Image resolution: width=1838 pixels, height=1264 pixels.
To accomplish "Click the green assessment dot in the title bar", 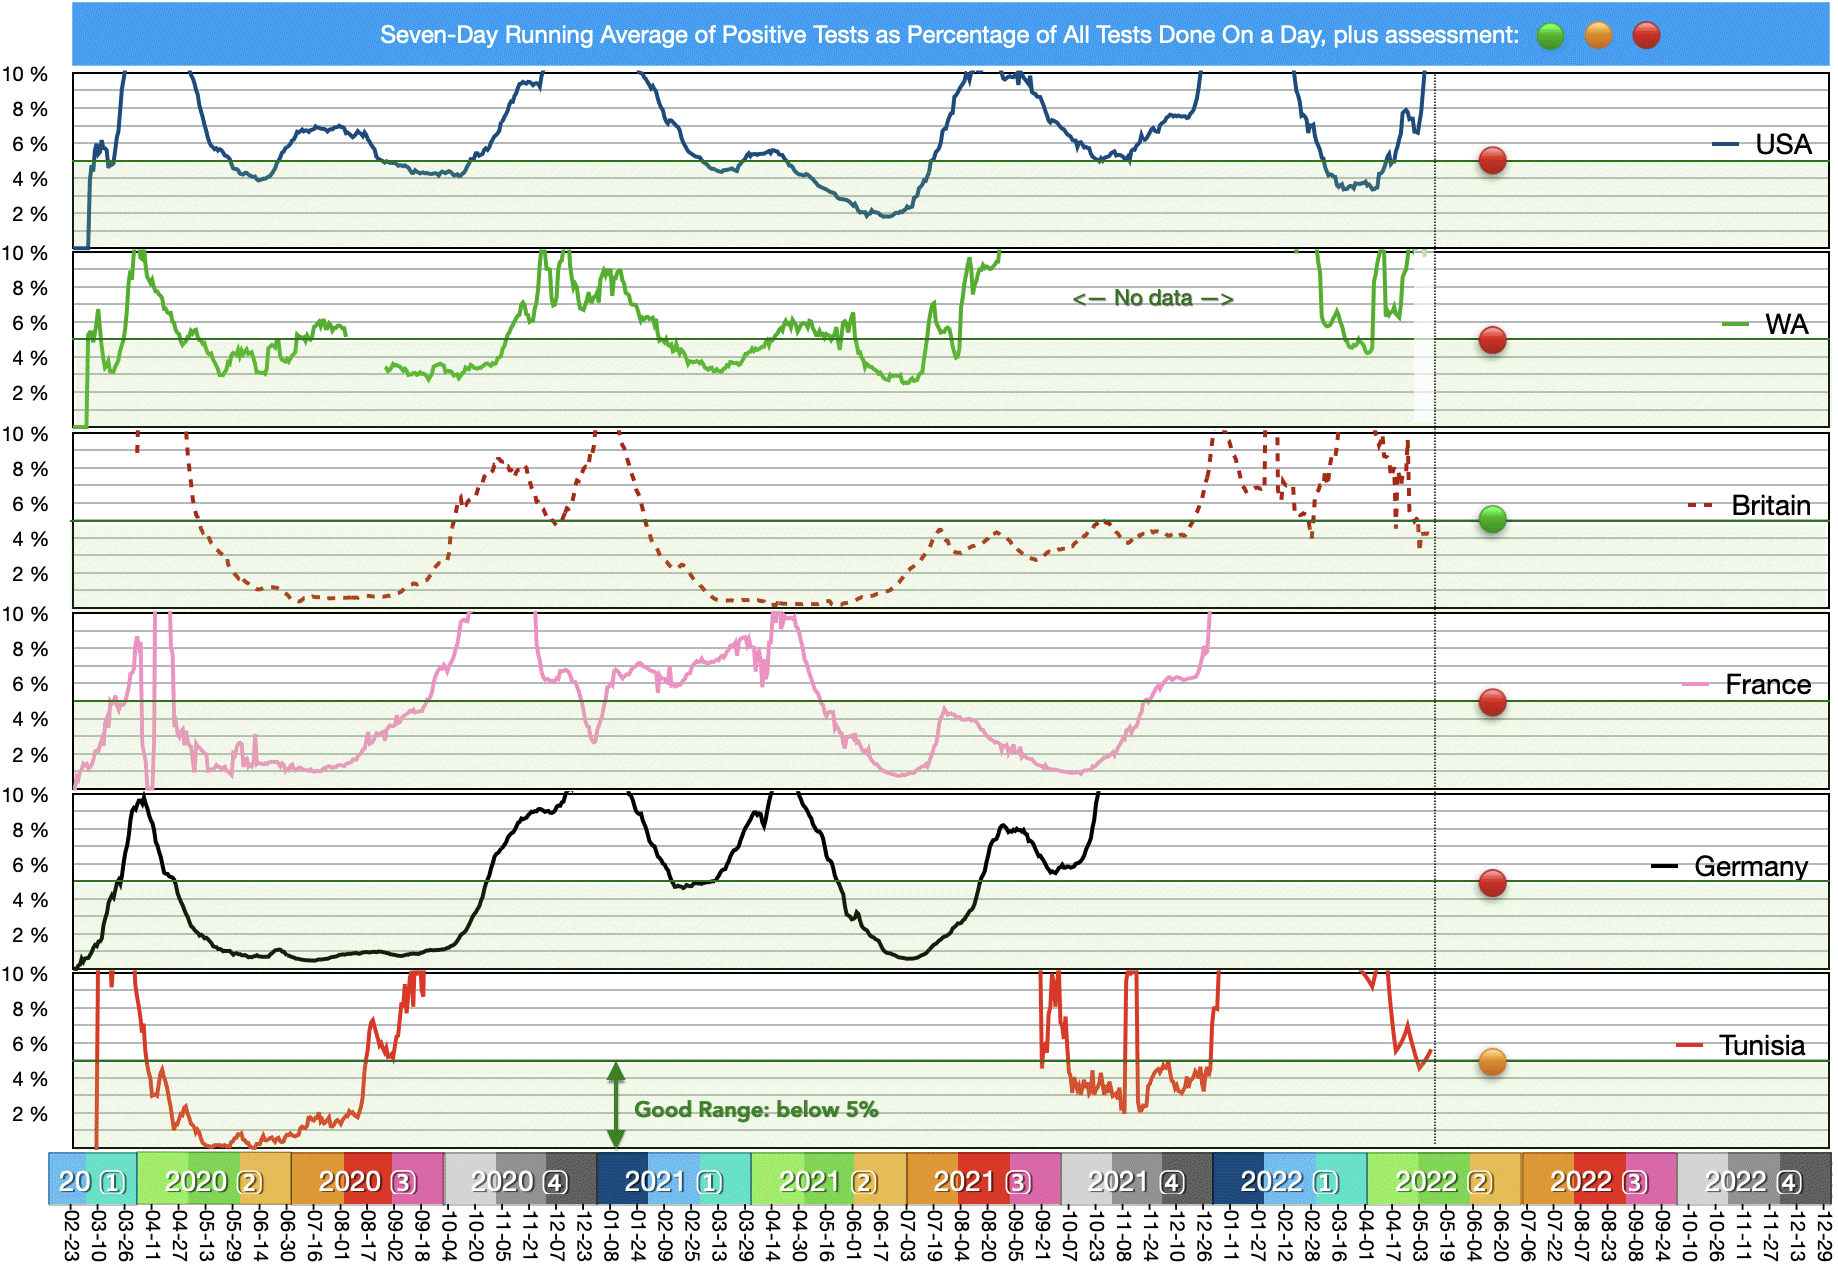I will tap(1550, 36).
